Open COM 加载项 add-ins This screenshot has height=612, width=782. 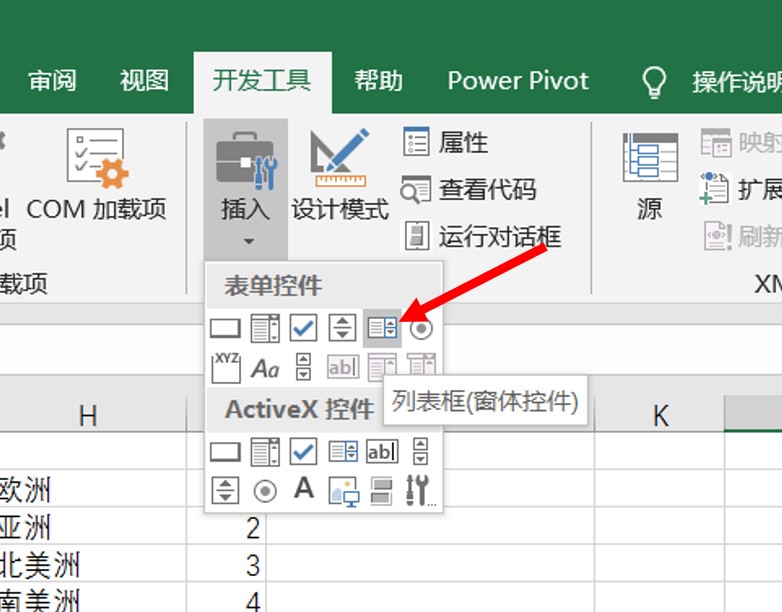(96, 175)
